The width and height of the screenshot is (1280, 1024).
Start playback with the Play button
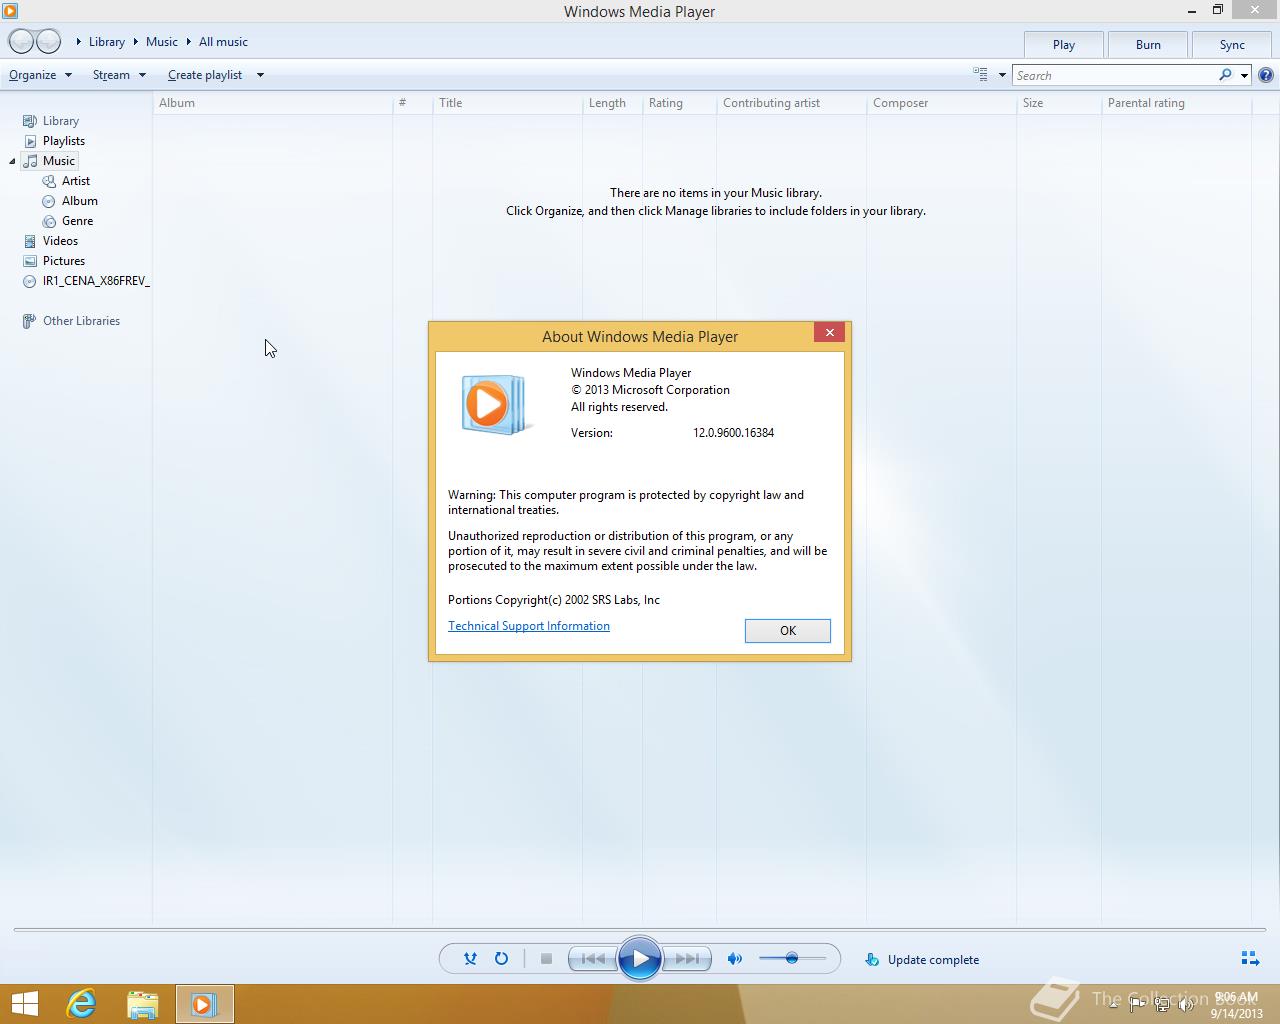click(640, 959)
